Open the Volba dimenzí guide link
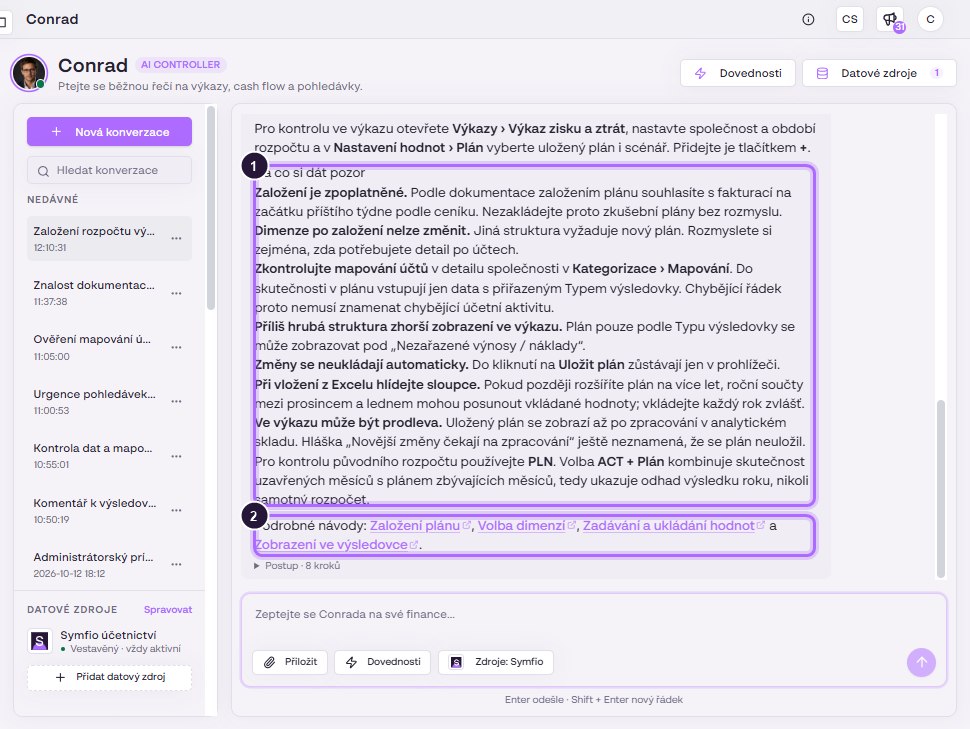Screen dimensions: 970x729 (x=526, y=525)
